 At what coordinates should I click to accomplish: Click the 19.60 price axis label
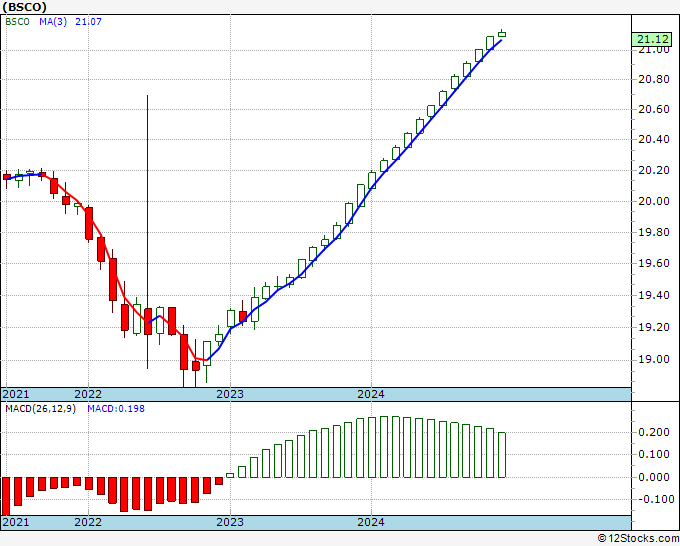tap(654, 264)
